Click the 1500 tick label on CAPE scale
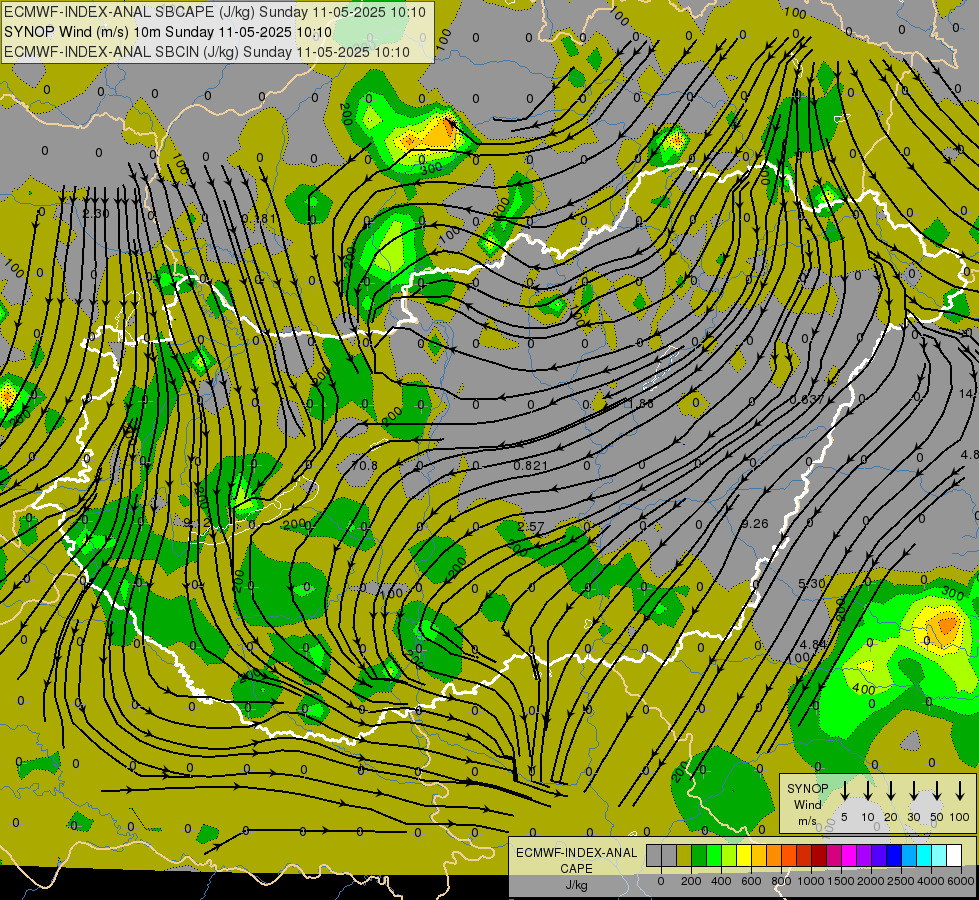Image resolution: width=979 pixels, height=900 pixels. (x=840, y=881)
